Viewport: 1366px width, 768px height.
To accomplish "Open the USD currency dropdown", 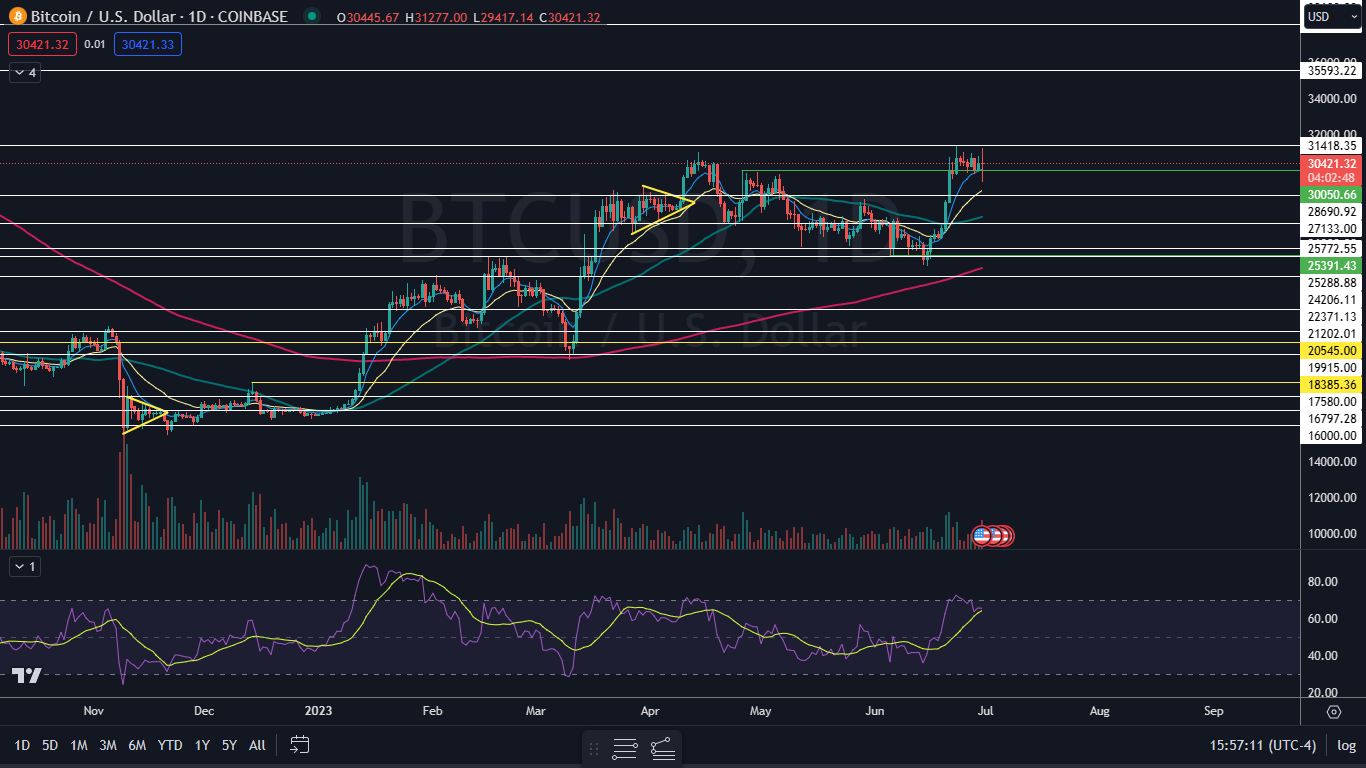I will click(1333, 17).
